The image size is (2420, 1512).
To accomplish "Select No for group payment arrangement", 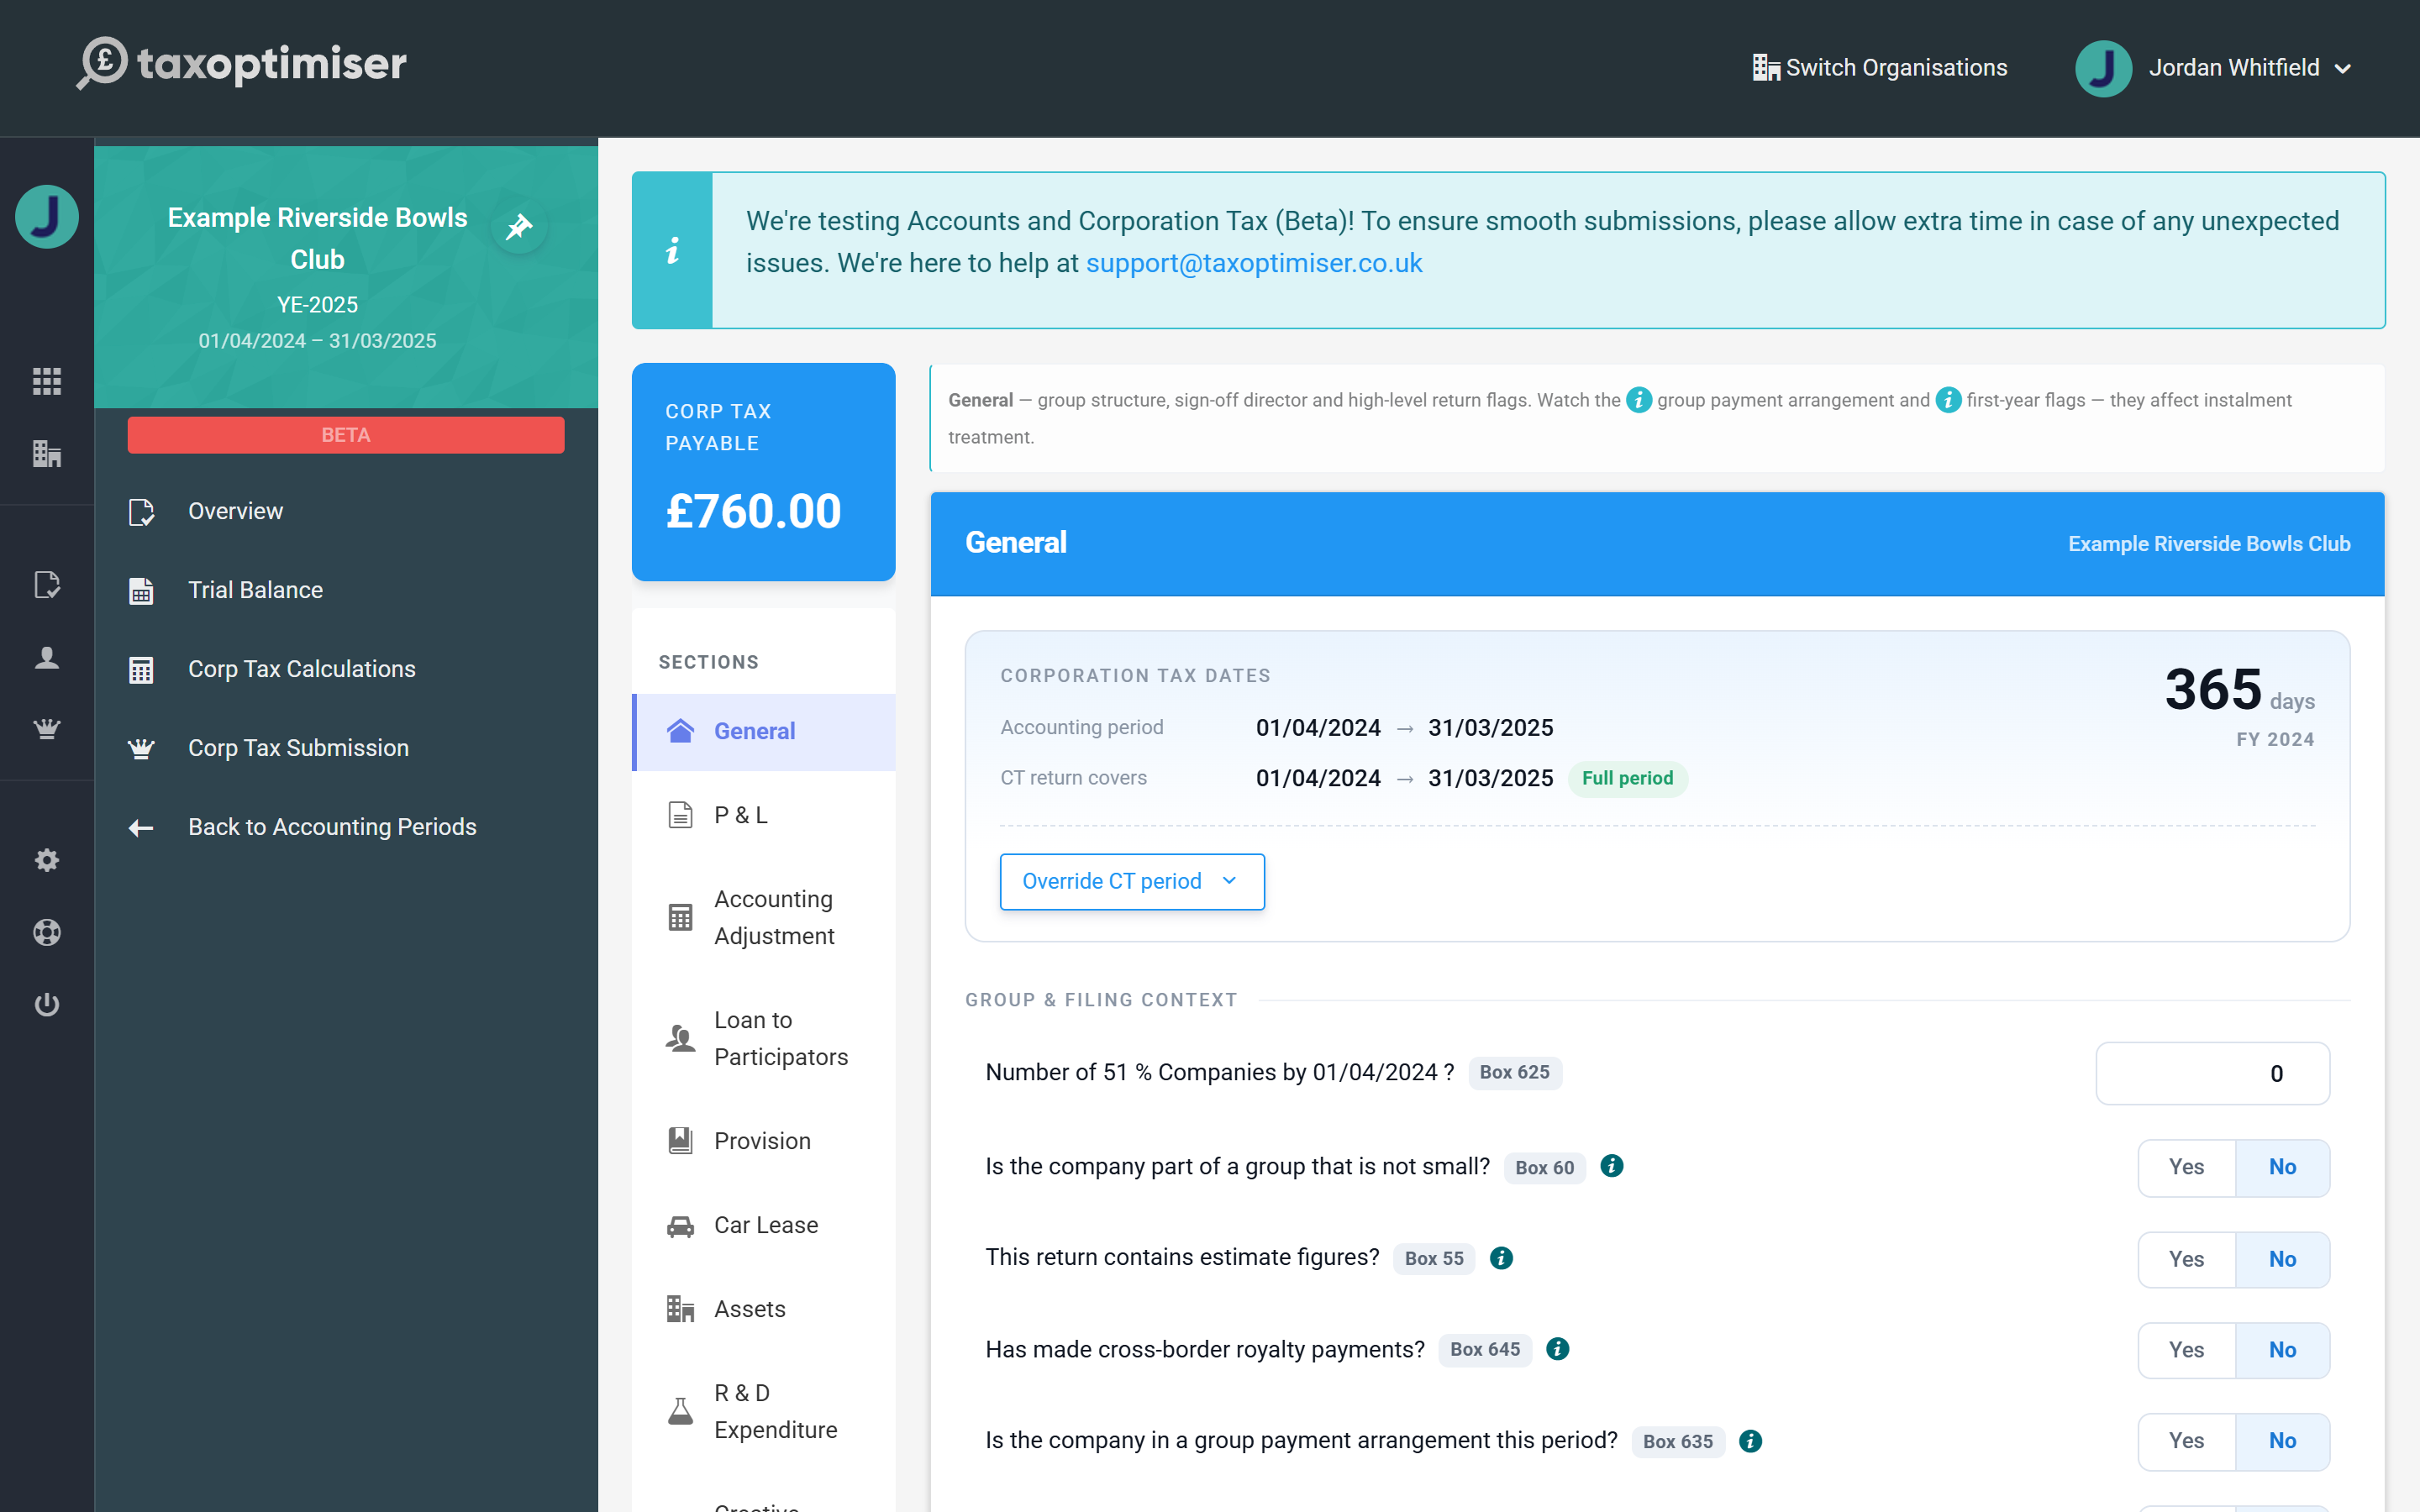I will coord(2282,1441).
